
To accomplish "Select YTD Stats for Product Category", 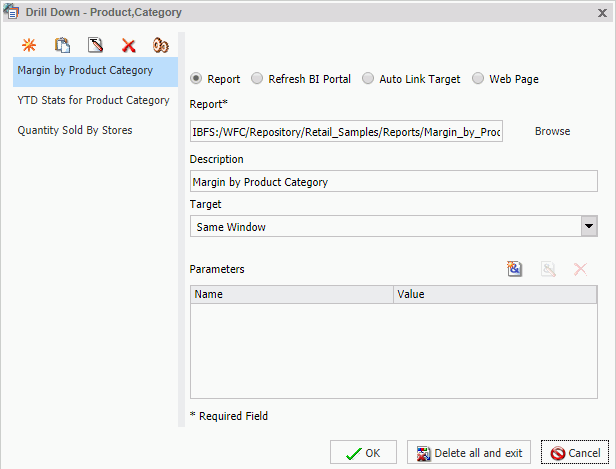I will 93,100.
